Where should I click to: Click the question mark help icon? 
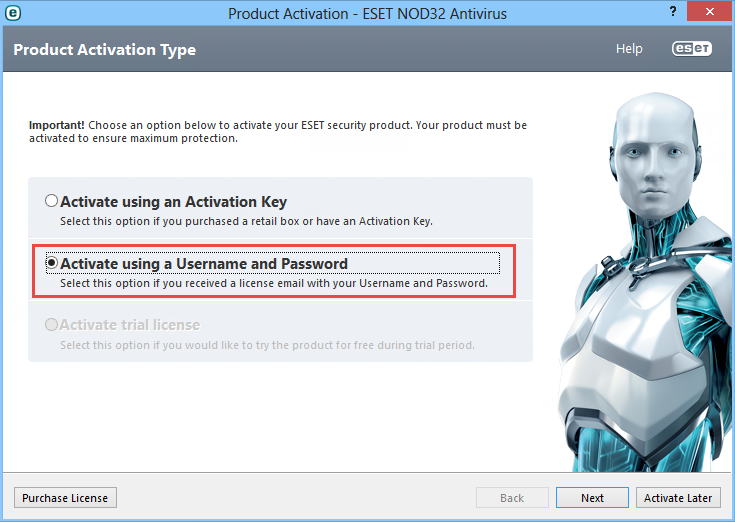[673, 11]
